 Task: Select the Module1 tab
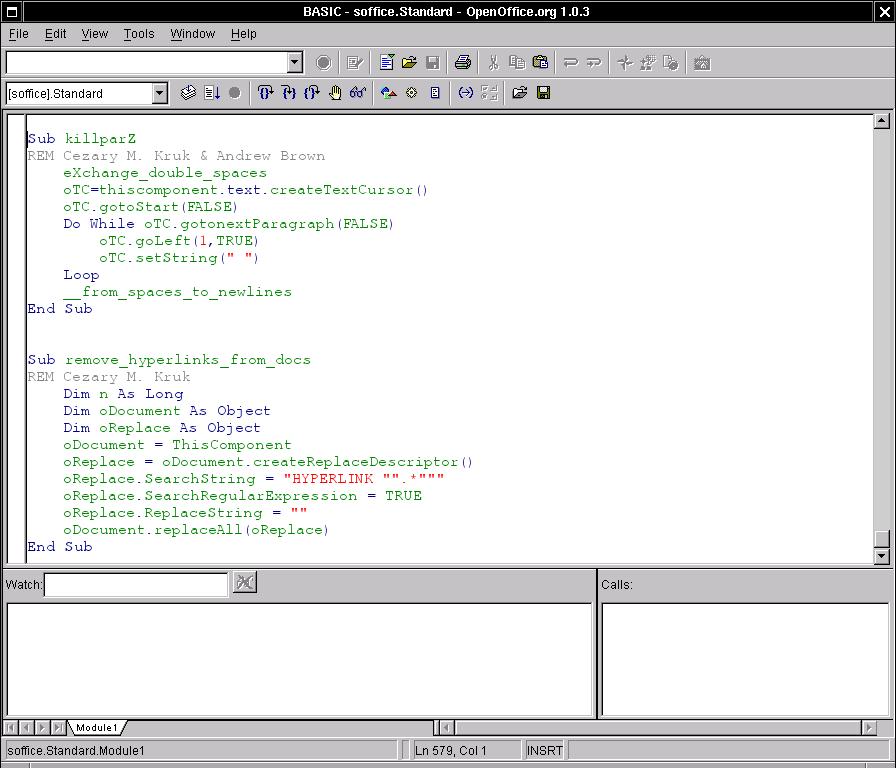point(97,728)
